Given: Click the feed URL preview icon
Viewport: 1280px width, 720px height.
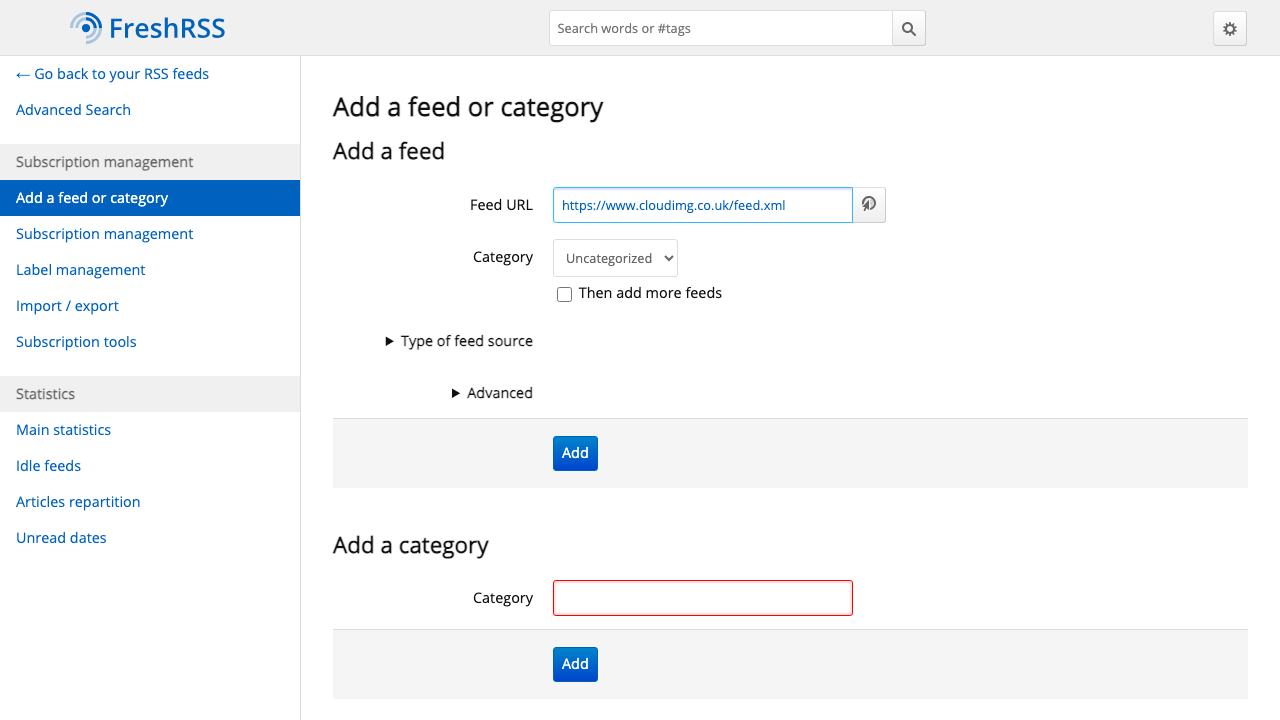Looking at the screenshot, I should (x=869, y=205).
